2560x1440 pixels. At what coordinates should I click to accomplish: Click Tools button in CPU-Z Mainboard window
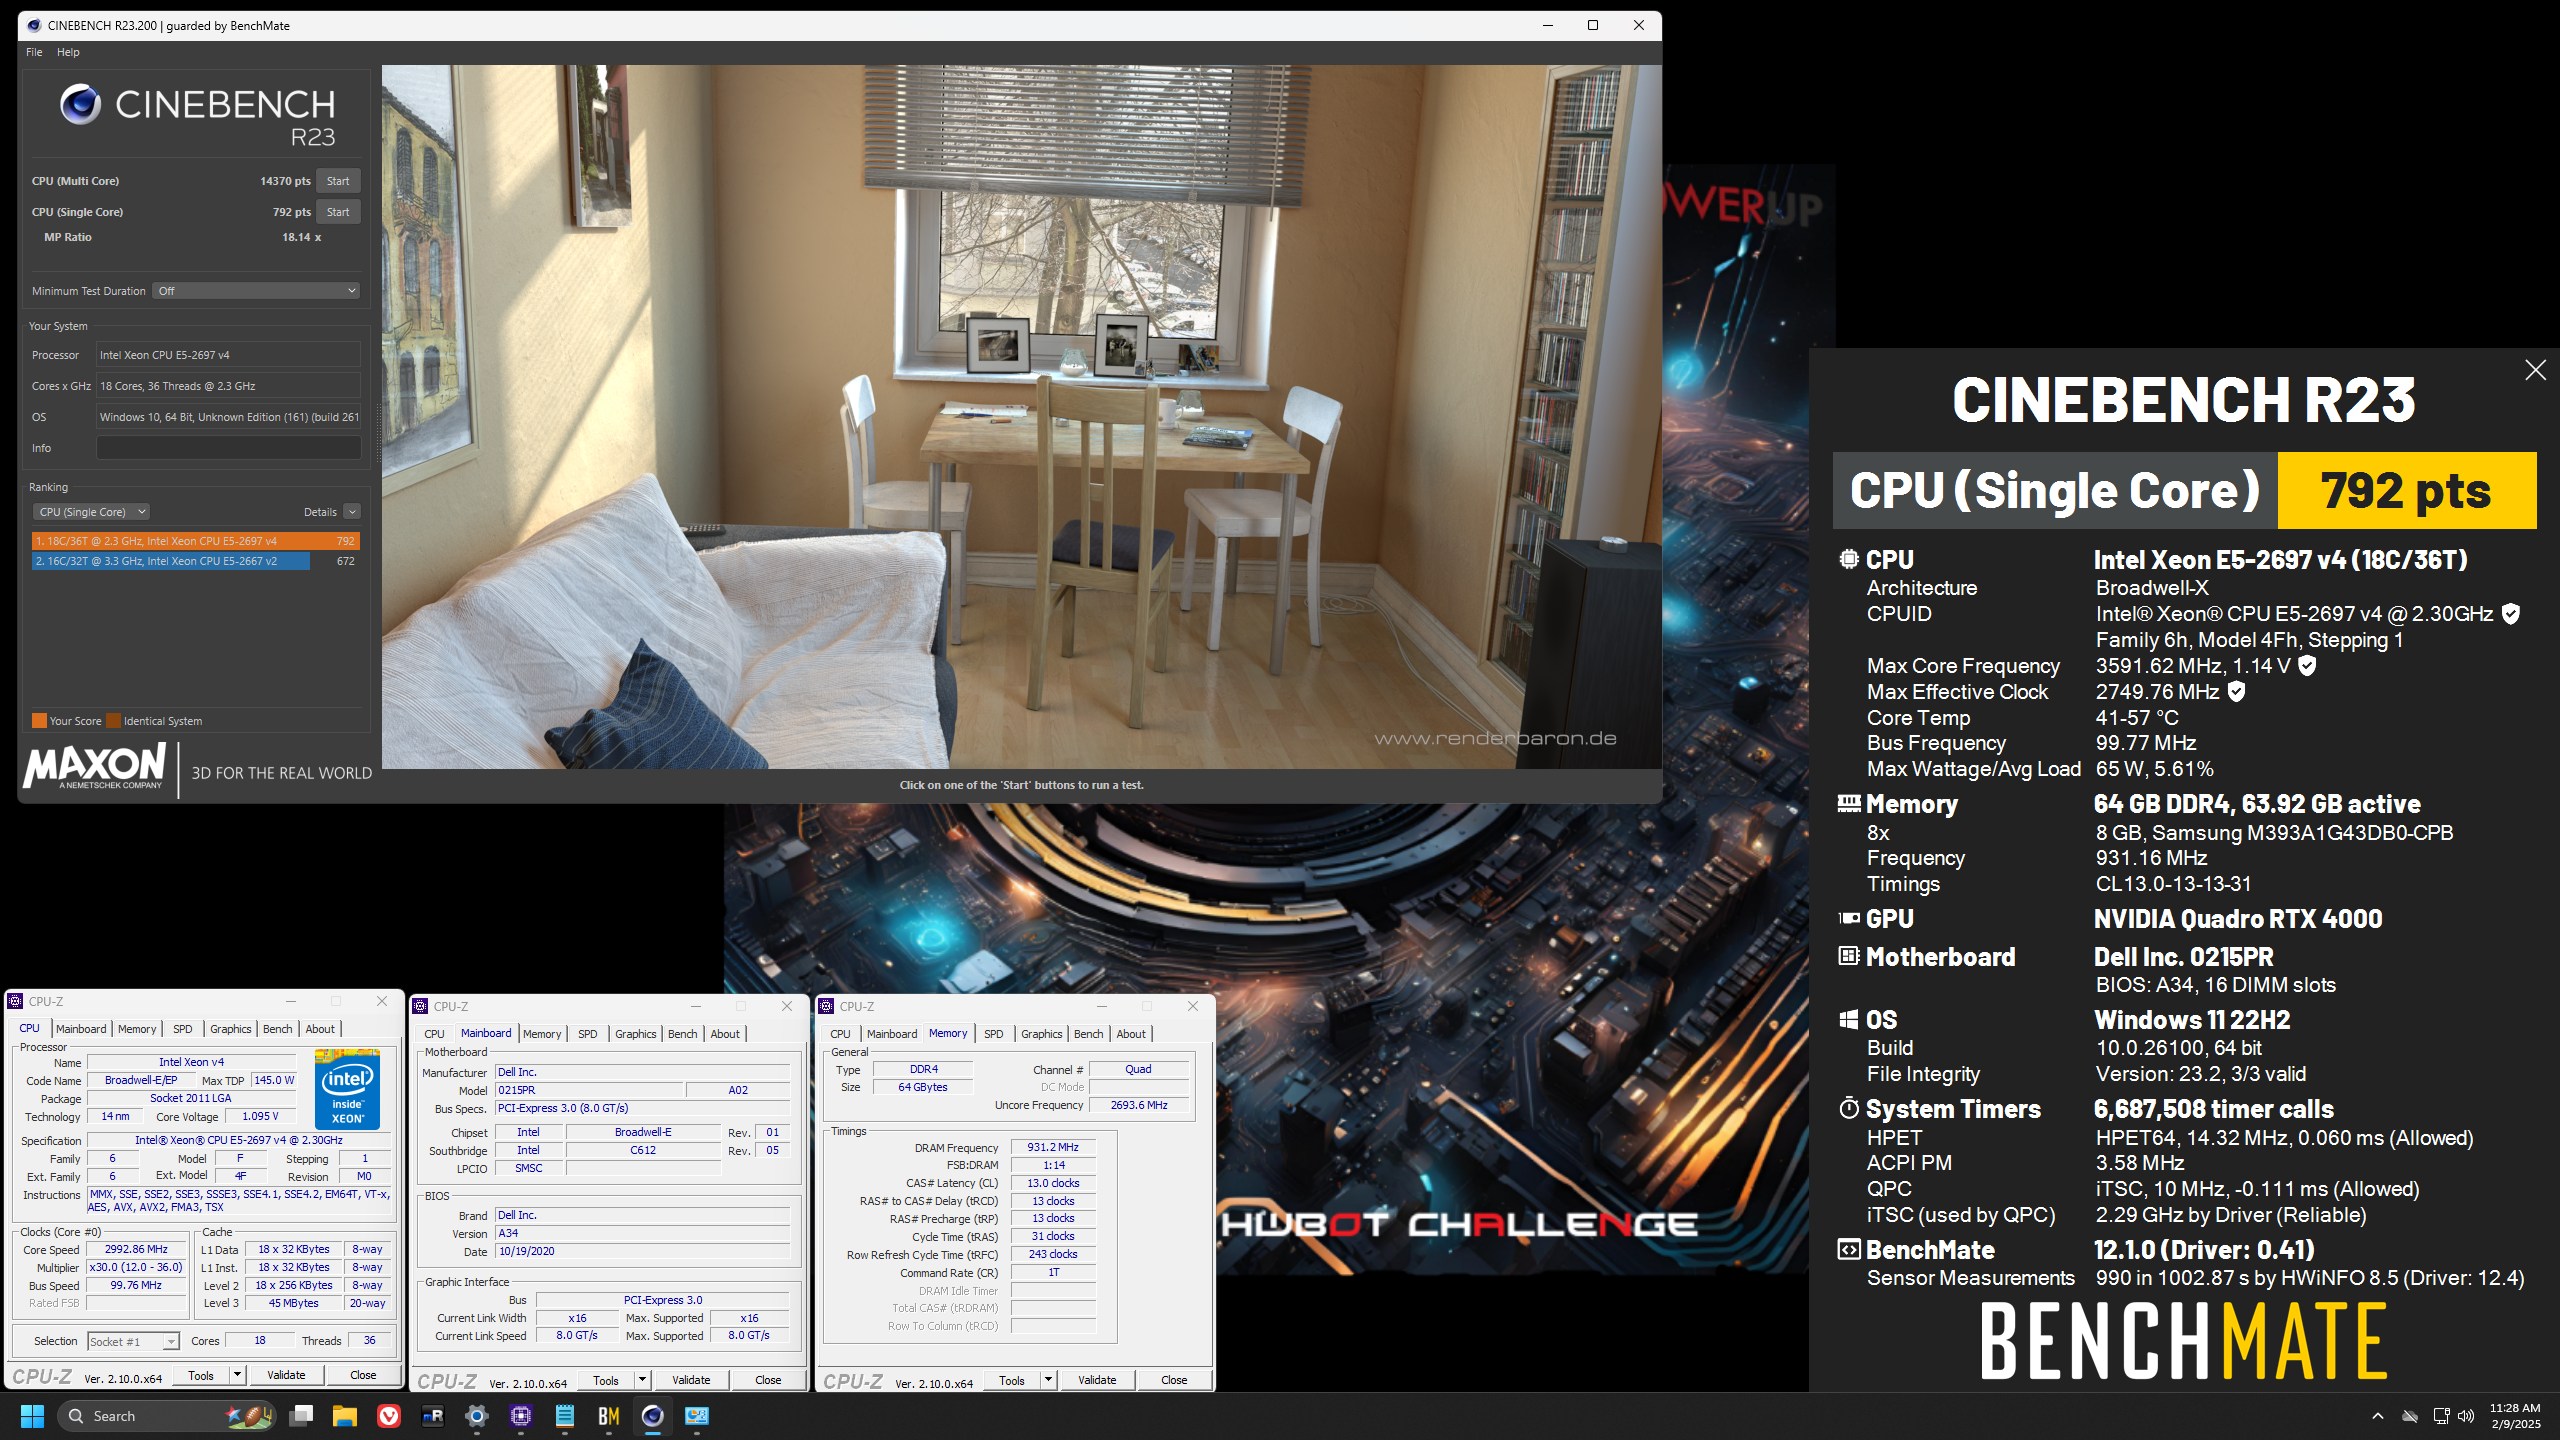pyautogui.click(x=606, y=1380)
